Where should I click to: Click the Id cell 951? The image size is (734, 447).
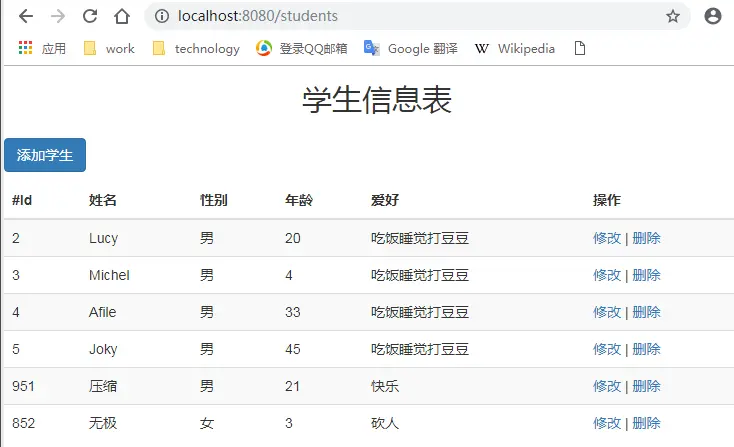[x=23, y=386]
